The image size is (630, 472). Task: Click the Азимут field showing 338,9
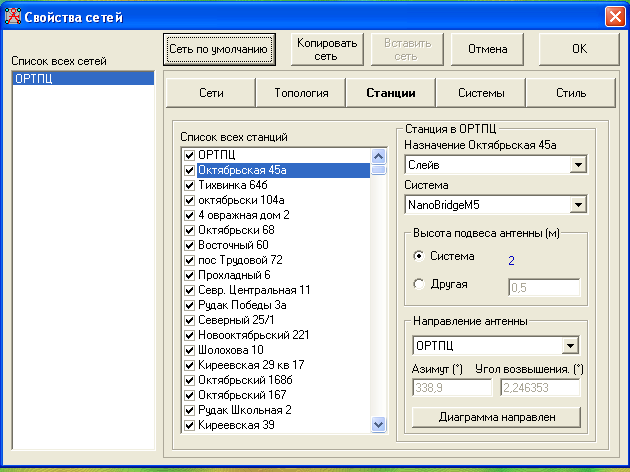click(x=452, y=388)
